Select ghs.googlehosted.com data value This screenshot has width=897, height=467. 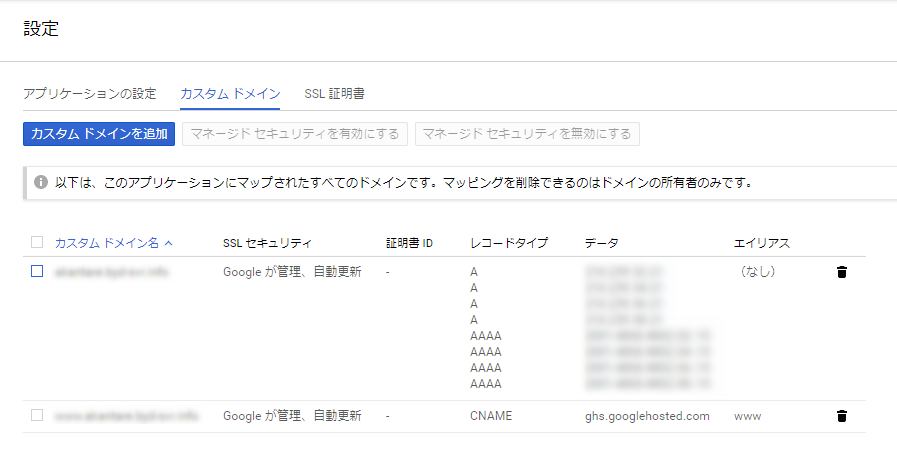[x=647, y=416]
